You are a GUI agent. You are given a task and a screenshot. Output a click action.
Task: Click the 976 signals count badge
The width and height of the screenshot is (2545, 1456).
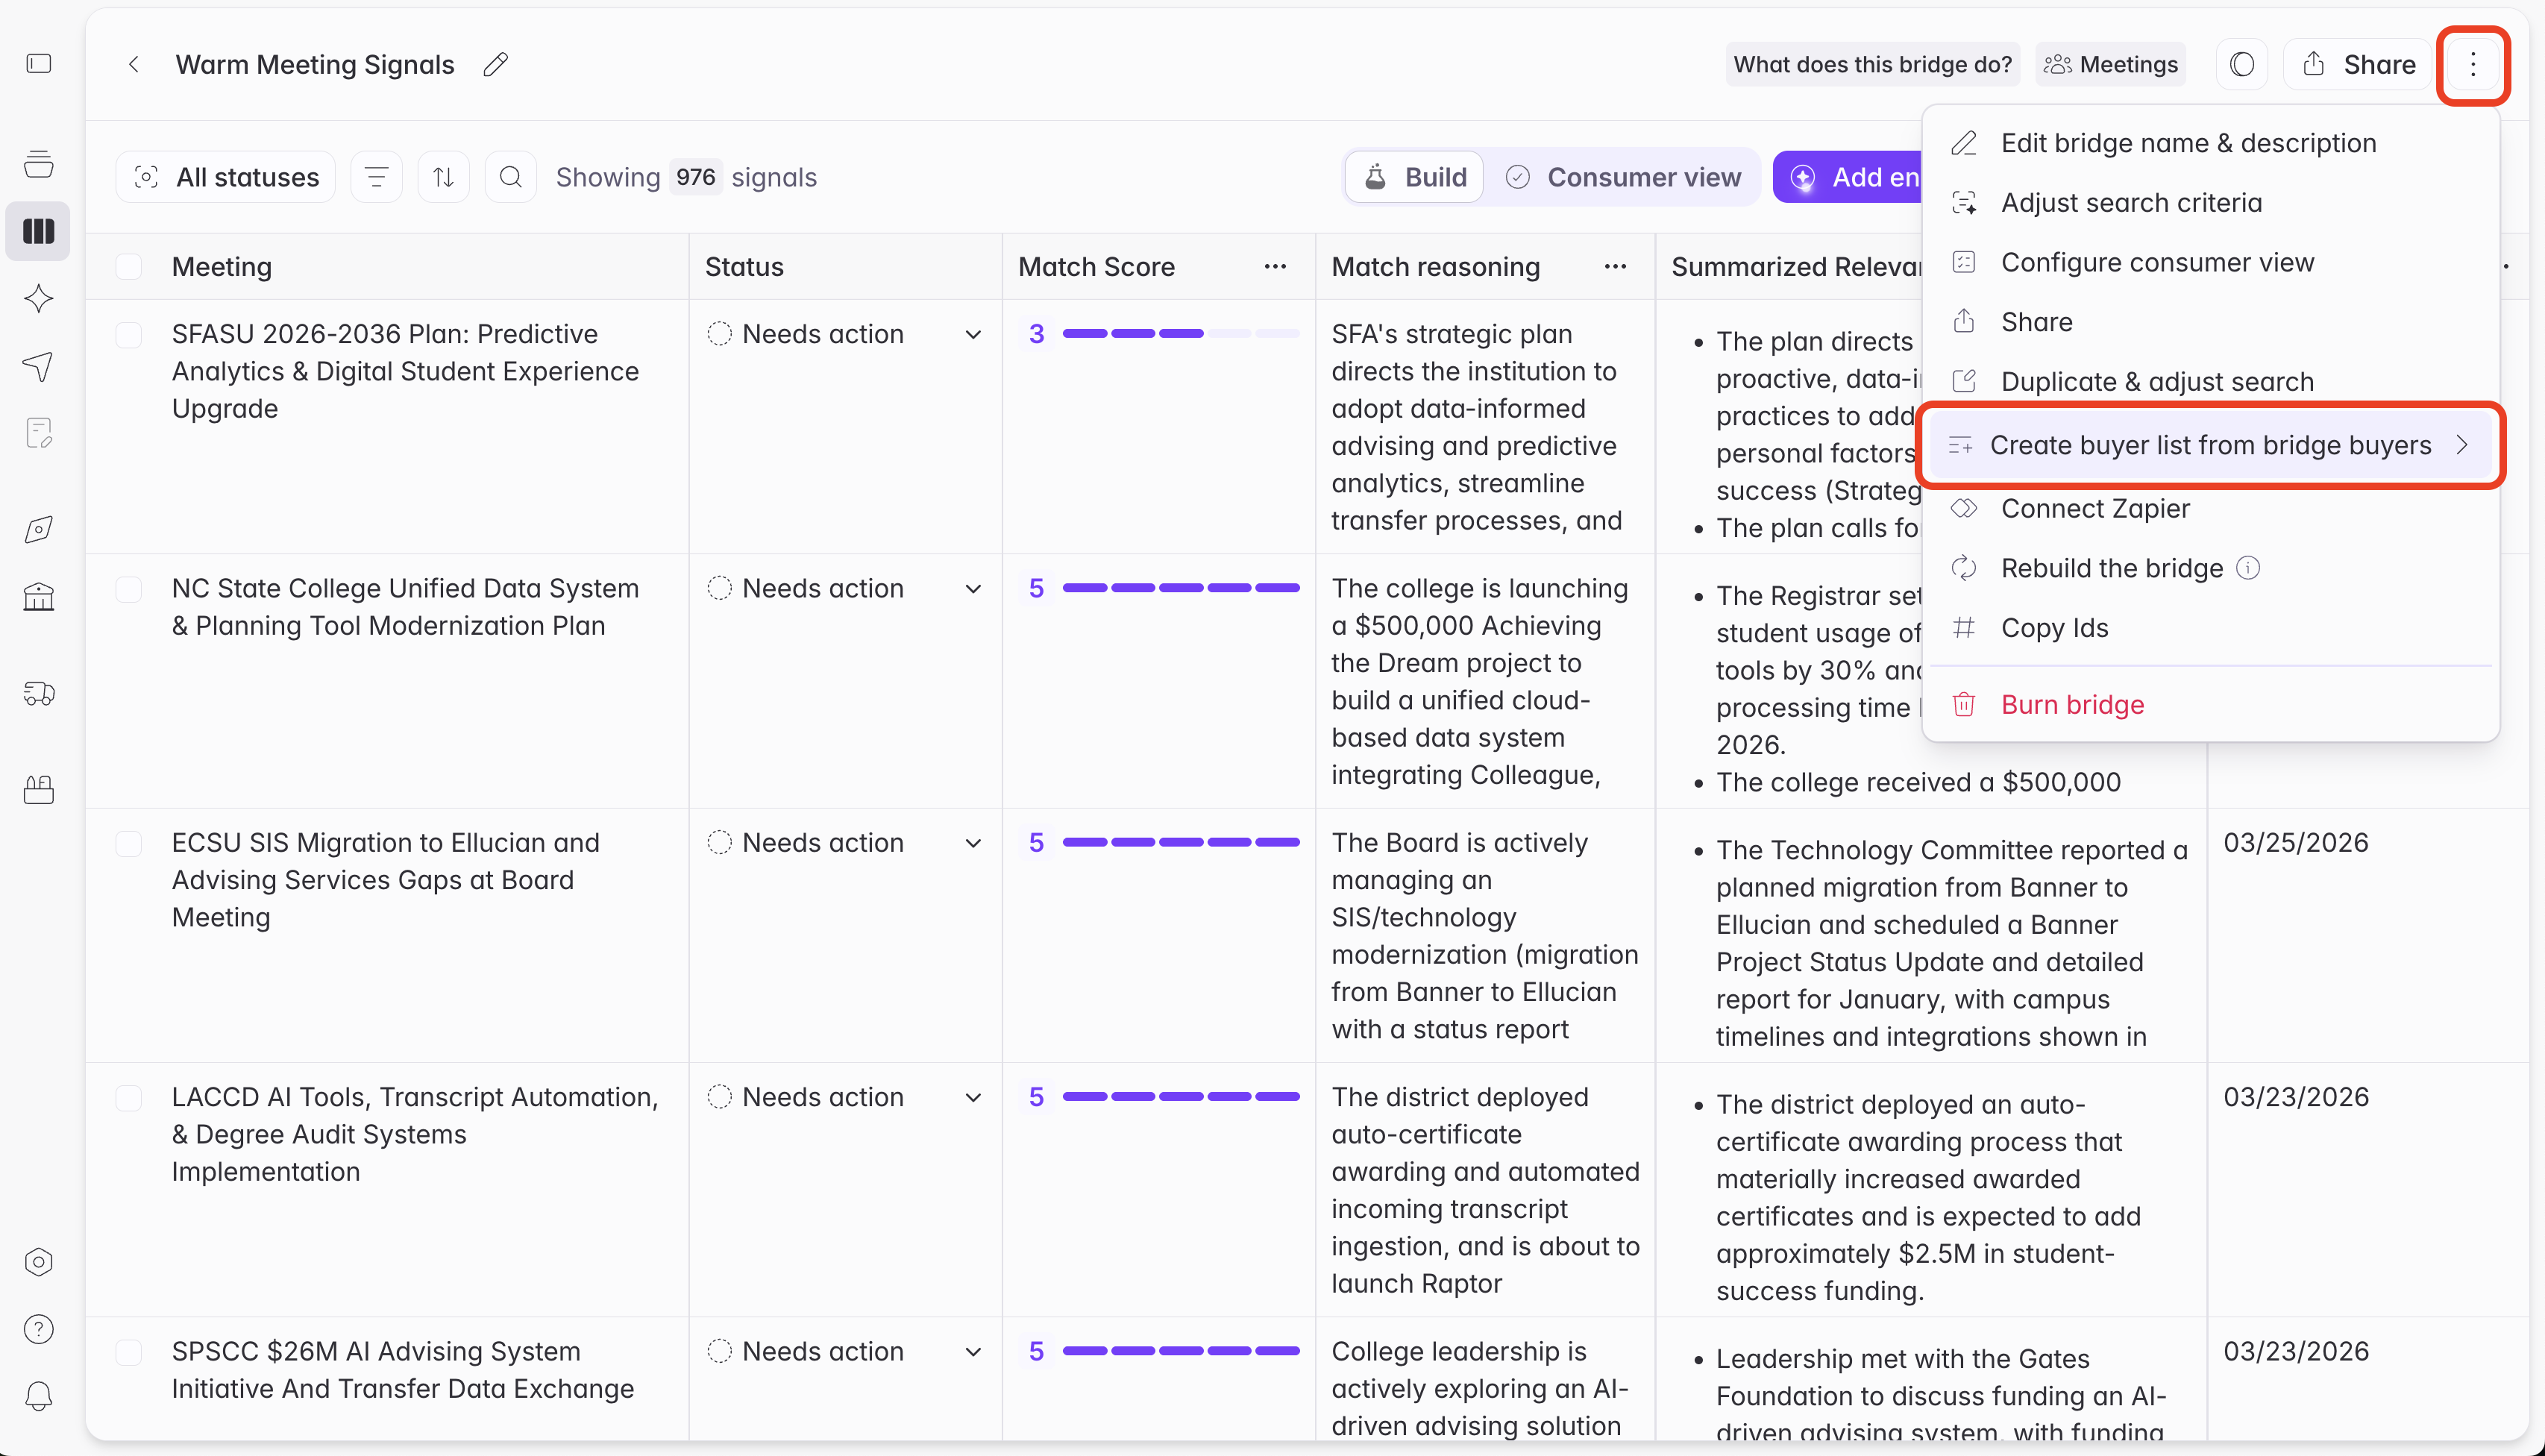click(x=695, y=177)
